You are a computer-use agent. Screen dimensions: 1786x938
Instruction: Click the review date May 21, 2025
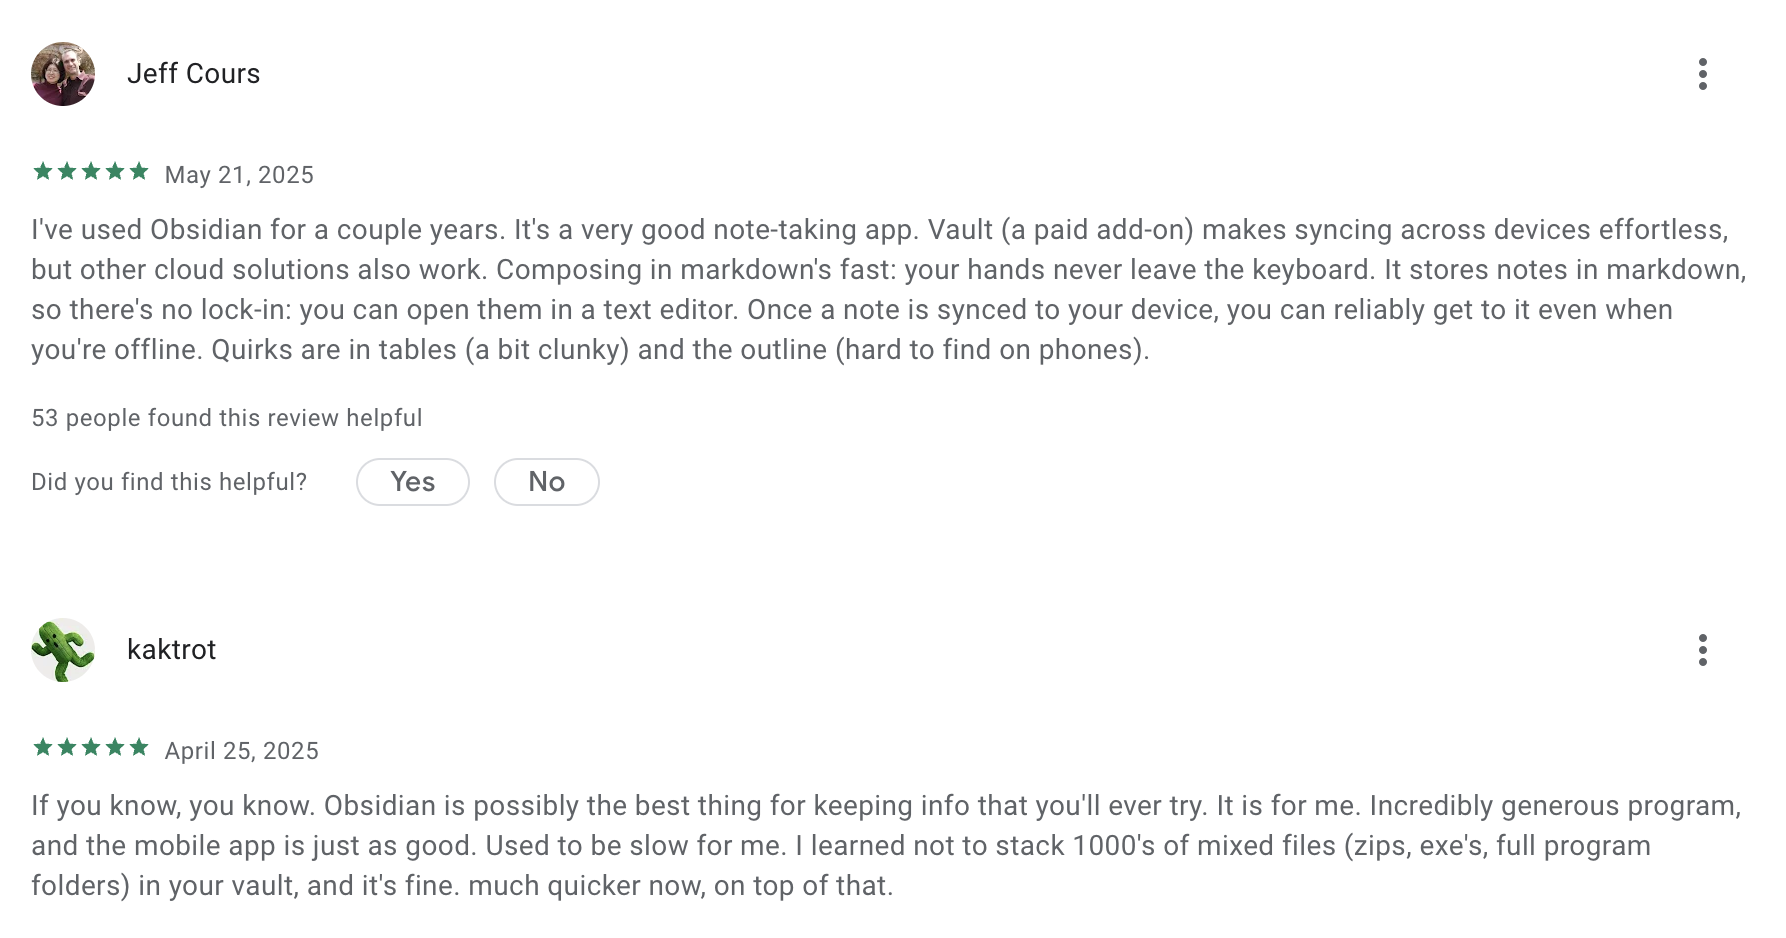click(x=238, y=174)
